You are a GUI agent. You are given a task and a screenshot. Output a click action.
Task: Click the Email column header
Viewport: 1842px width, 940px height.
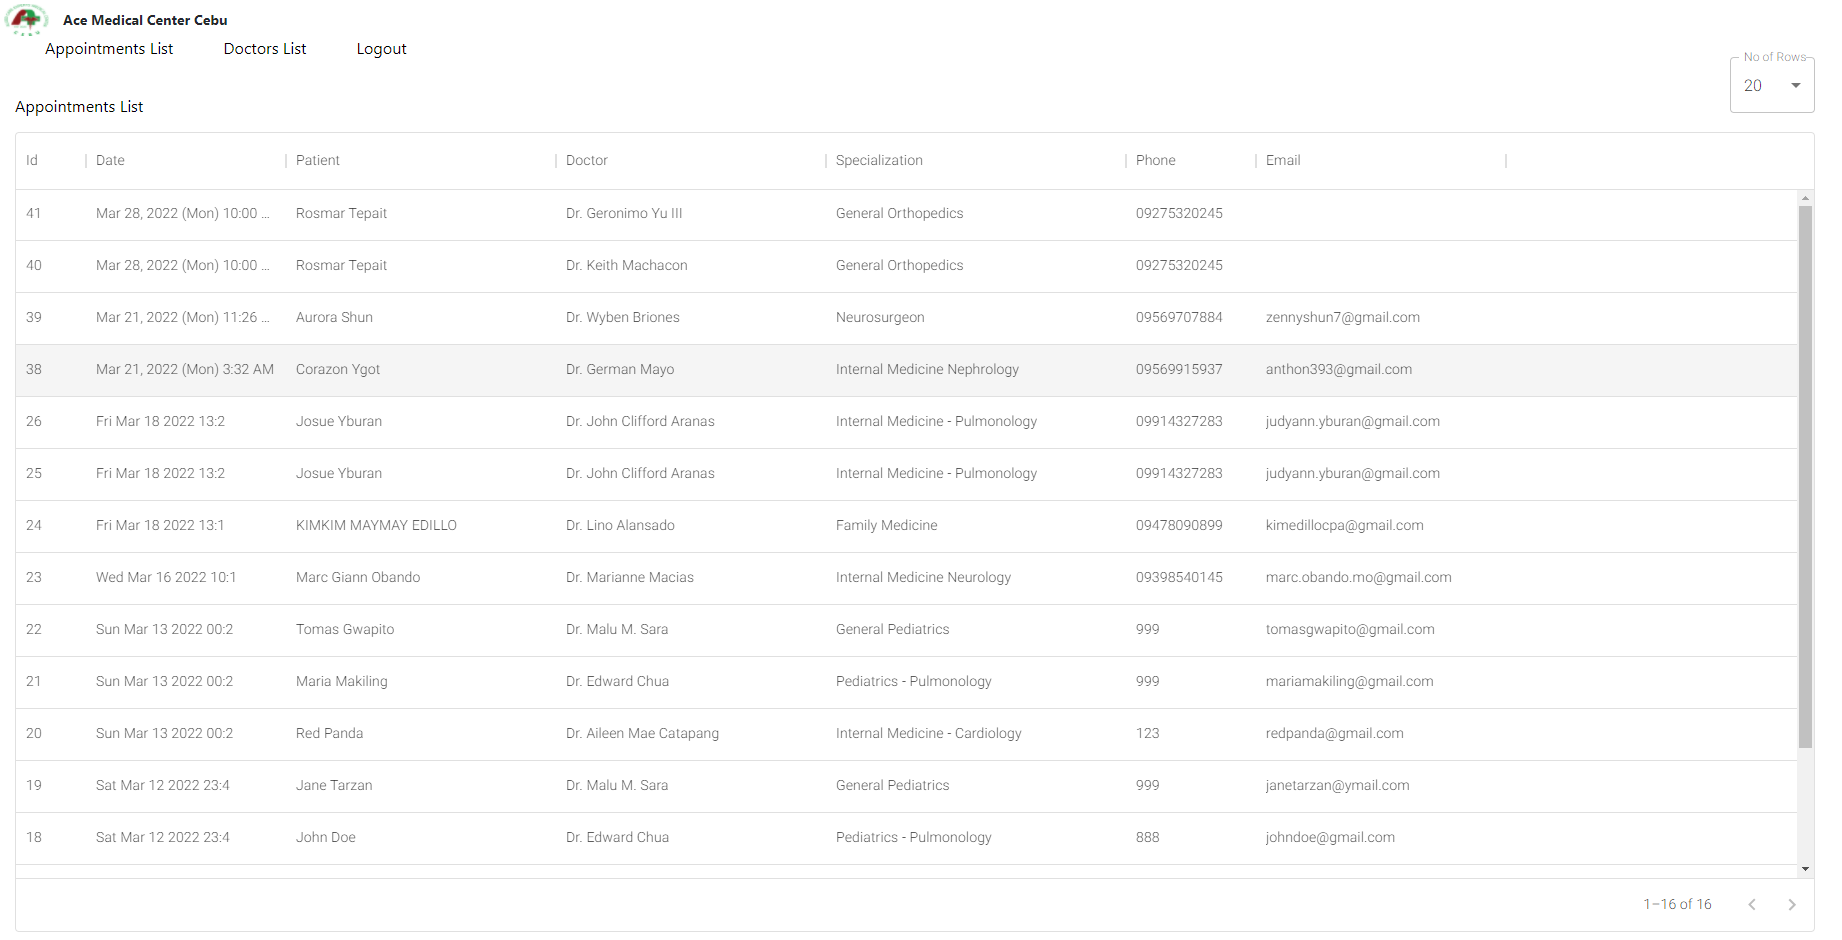(x=1283, y=160)
